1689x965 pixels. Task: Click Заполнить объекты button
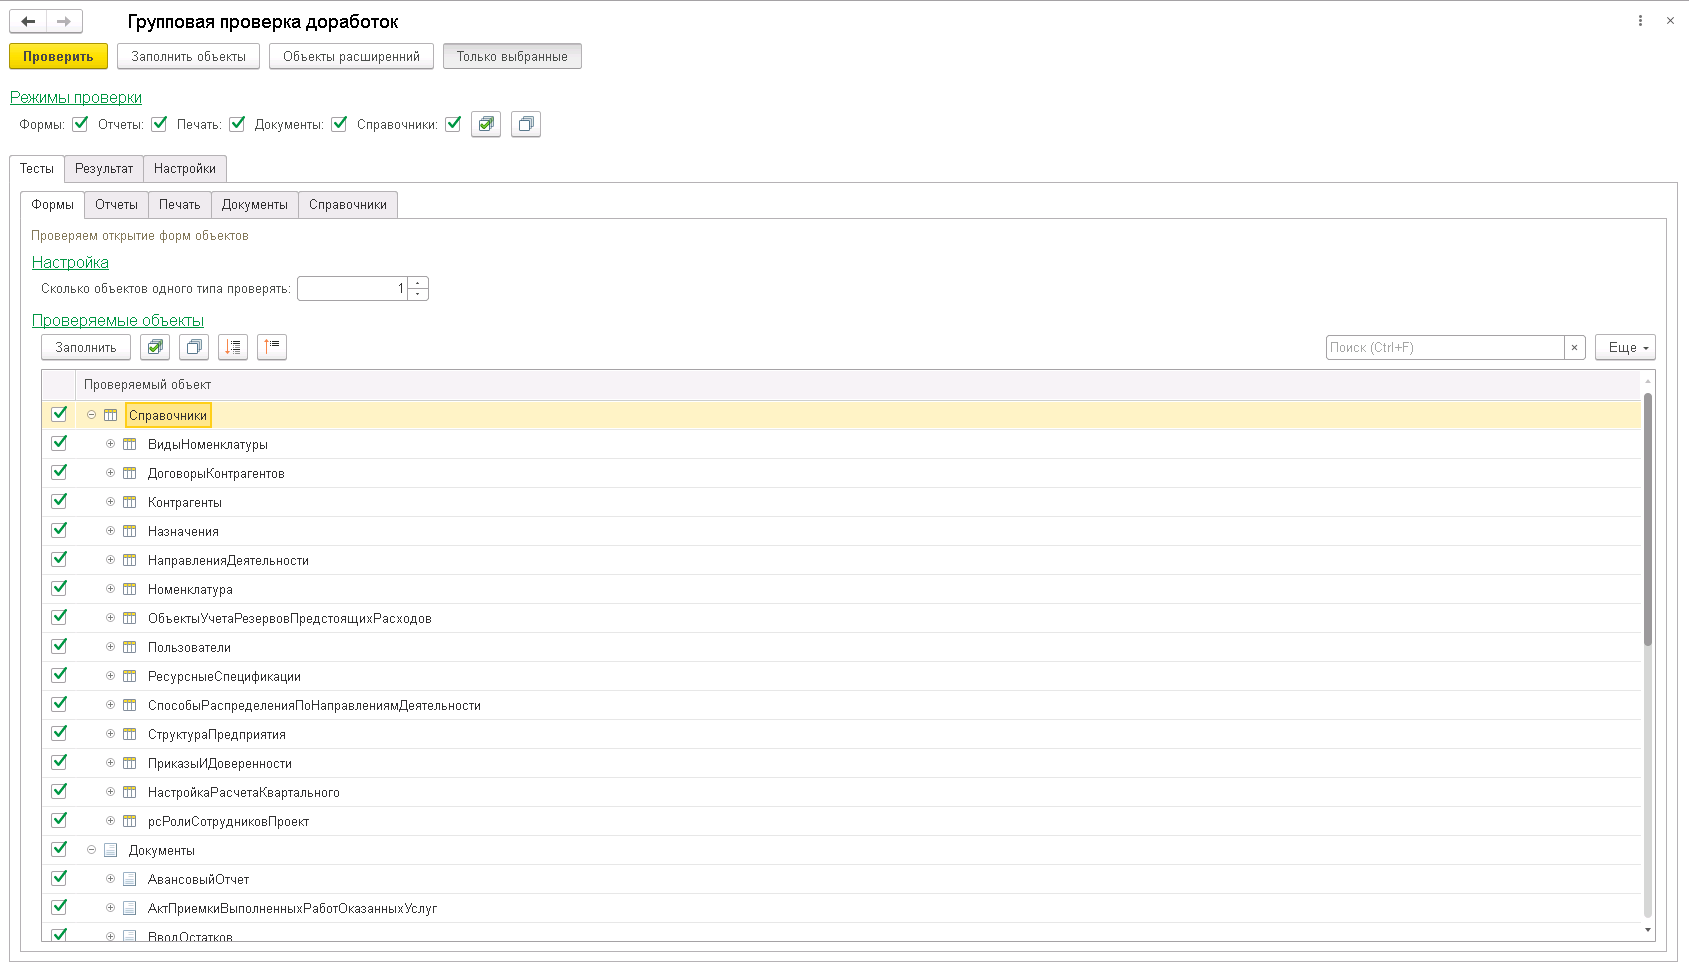[189, 56]
